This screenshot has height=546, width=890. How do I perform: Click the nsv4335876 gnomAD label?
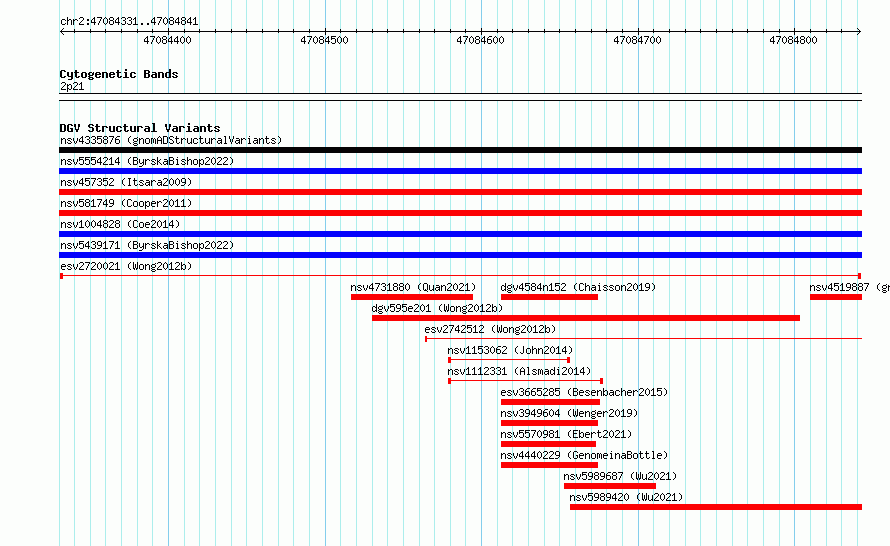(171, 140)
